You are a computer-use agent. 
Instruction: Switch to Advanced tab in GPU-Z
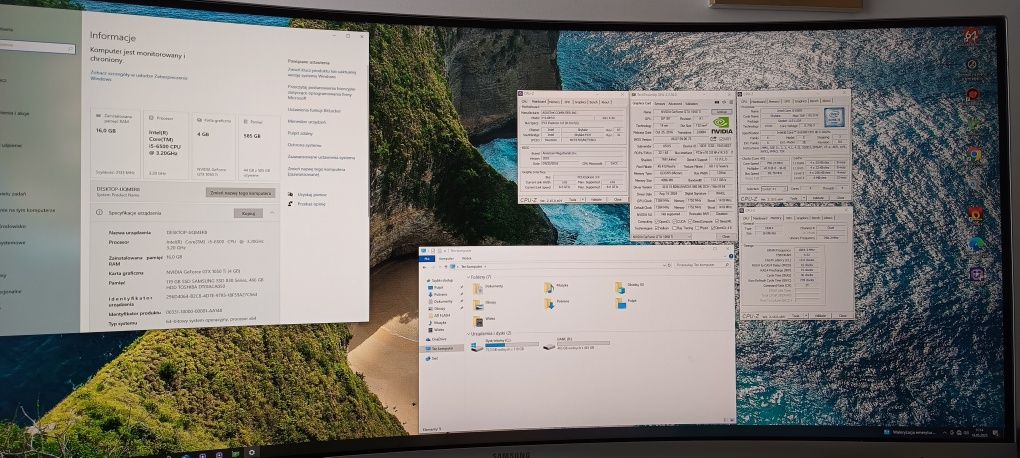(x=675, y=103)
